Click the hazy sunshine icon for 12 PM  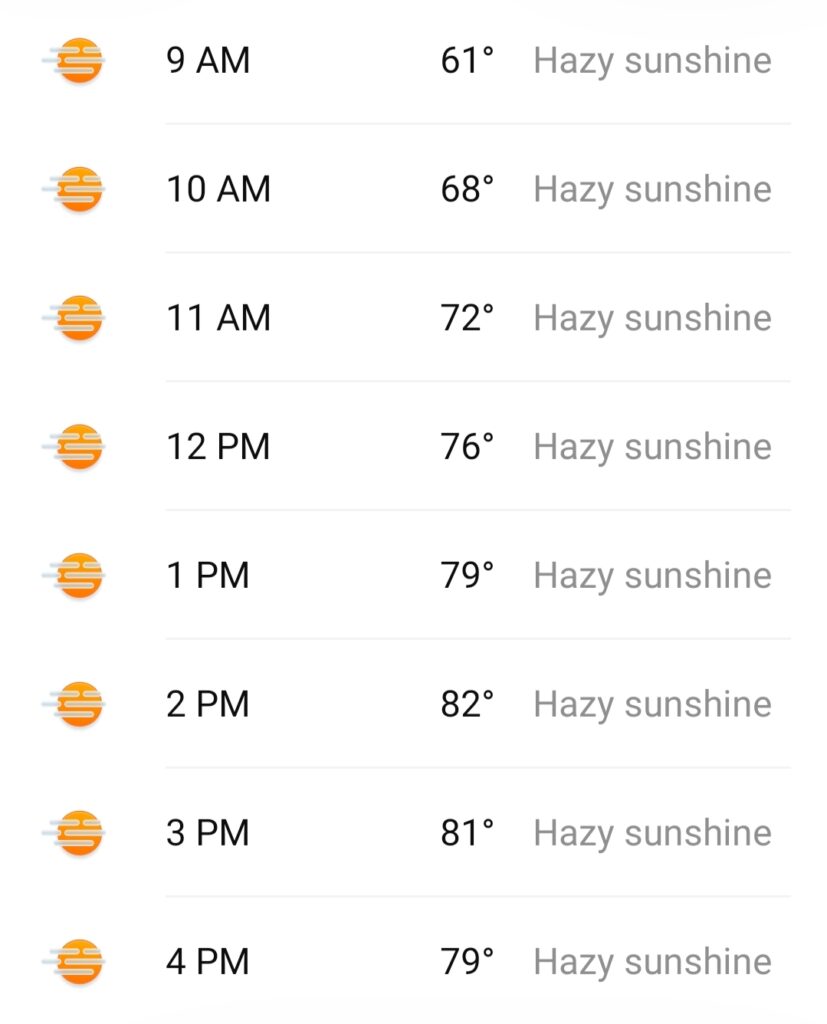tap(77, 446)
